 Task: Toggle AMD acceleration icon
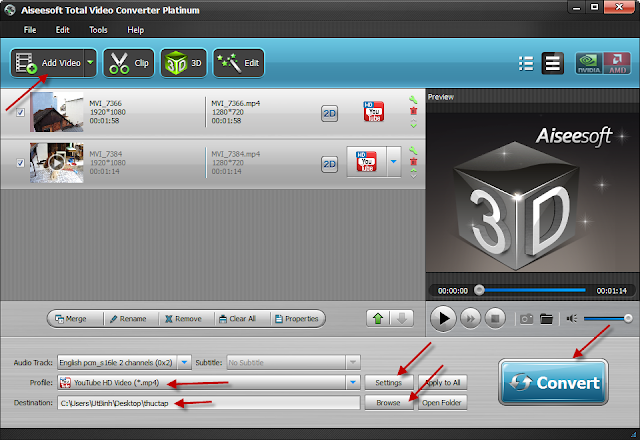(x=617, y=63)
